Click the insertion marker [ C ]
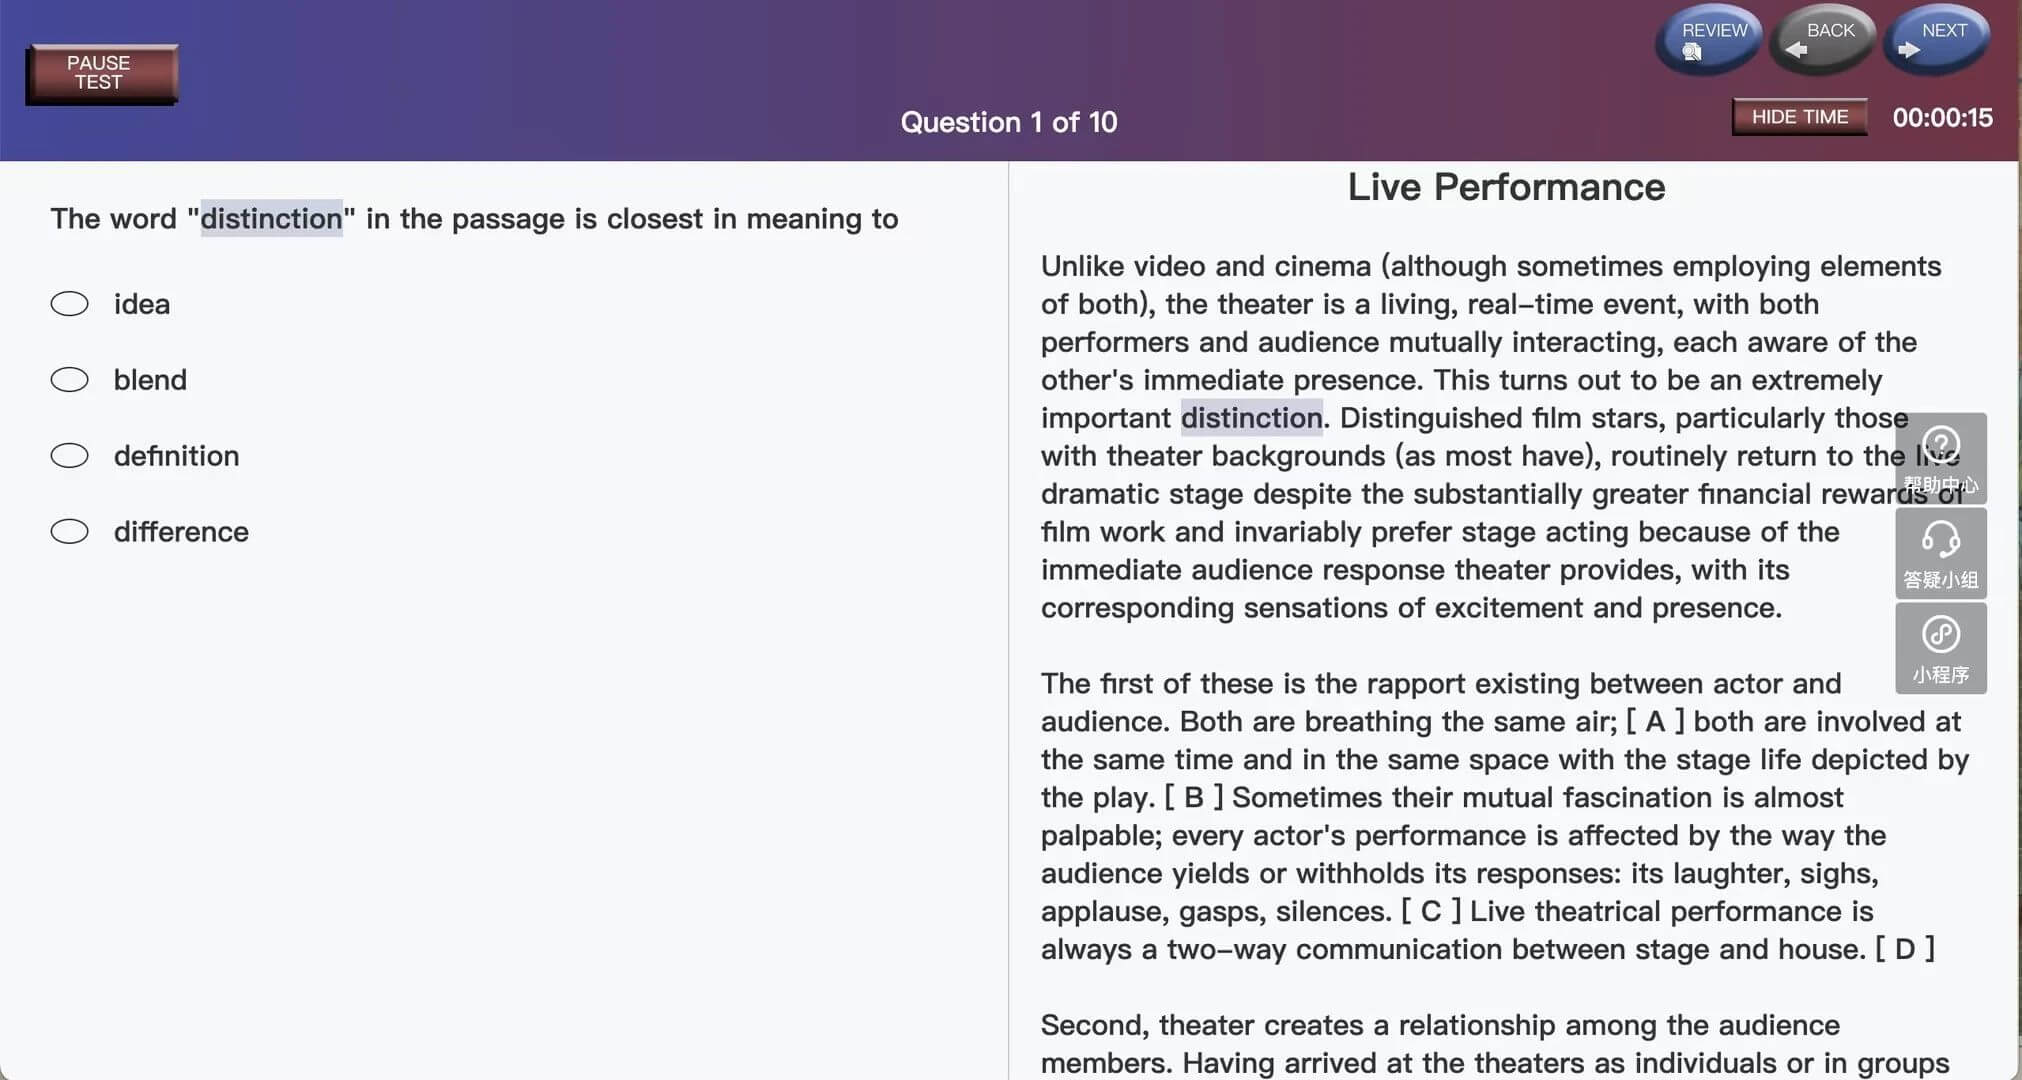 (1431, 912)
